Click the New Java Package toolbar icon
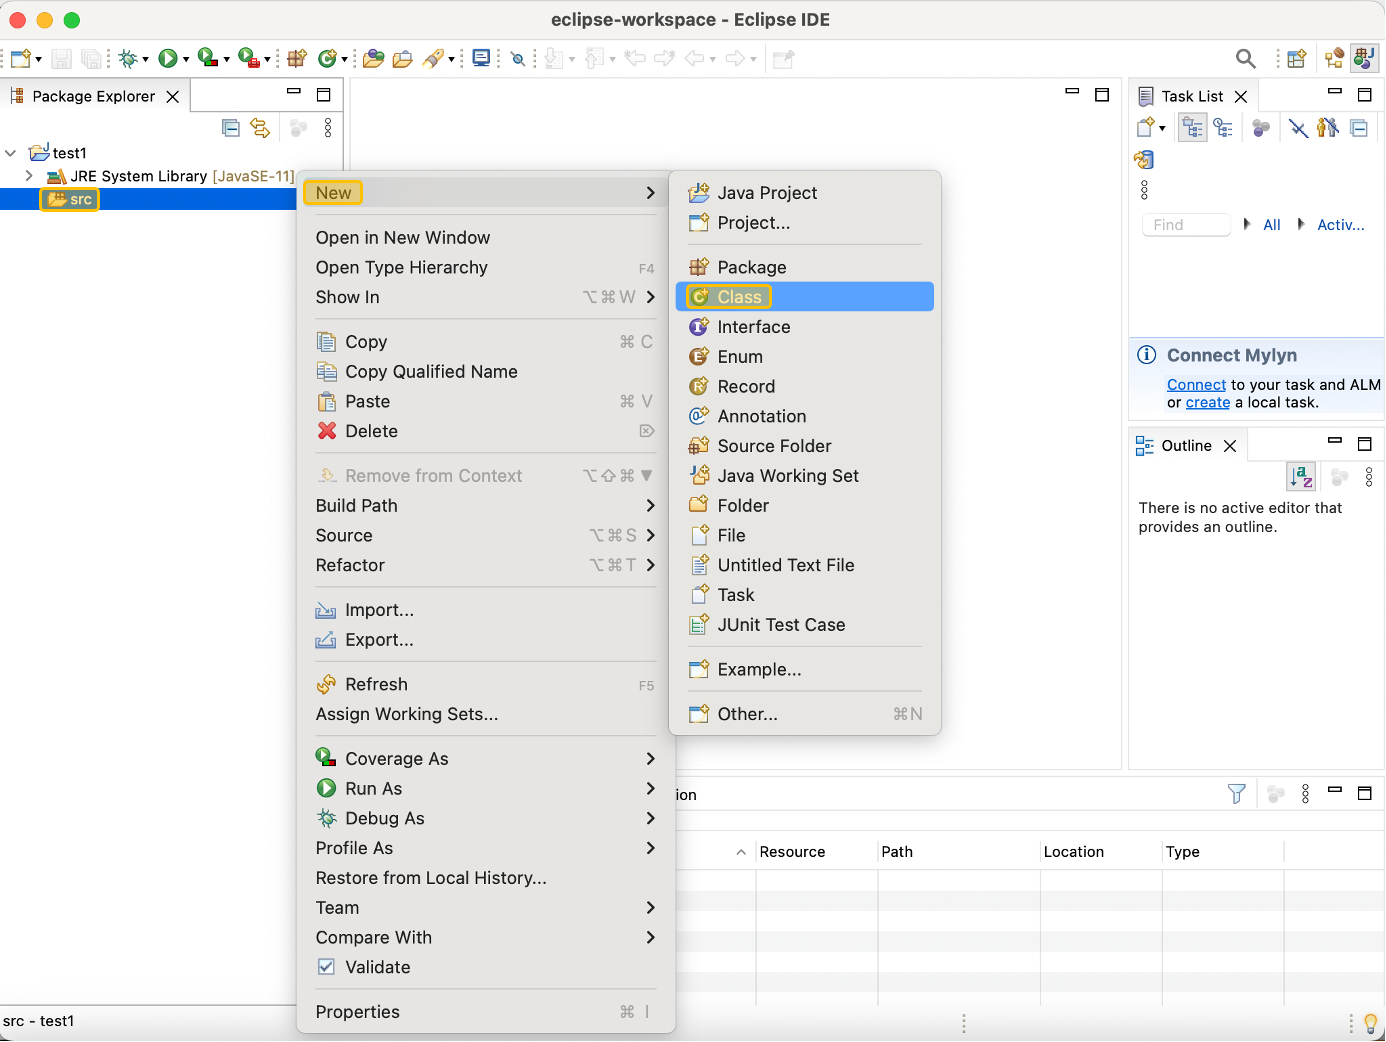The height and width of the screenshot is (1042, 1386). click(296, 59)
